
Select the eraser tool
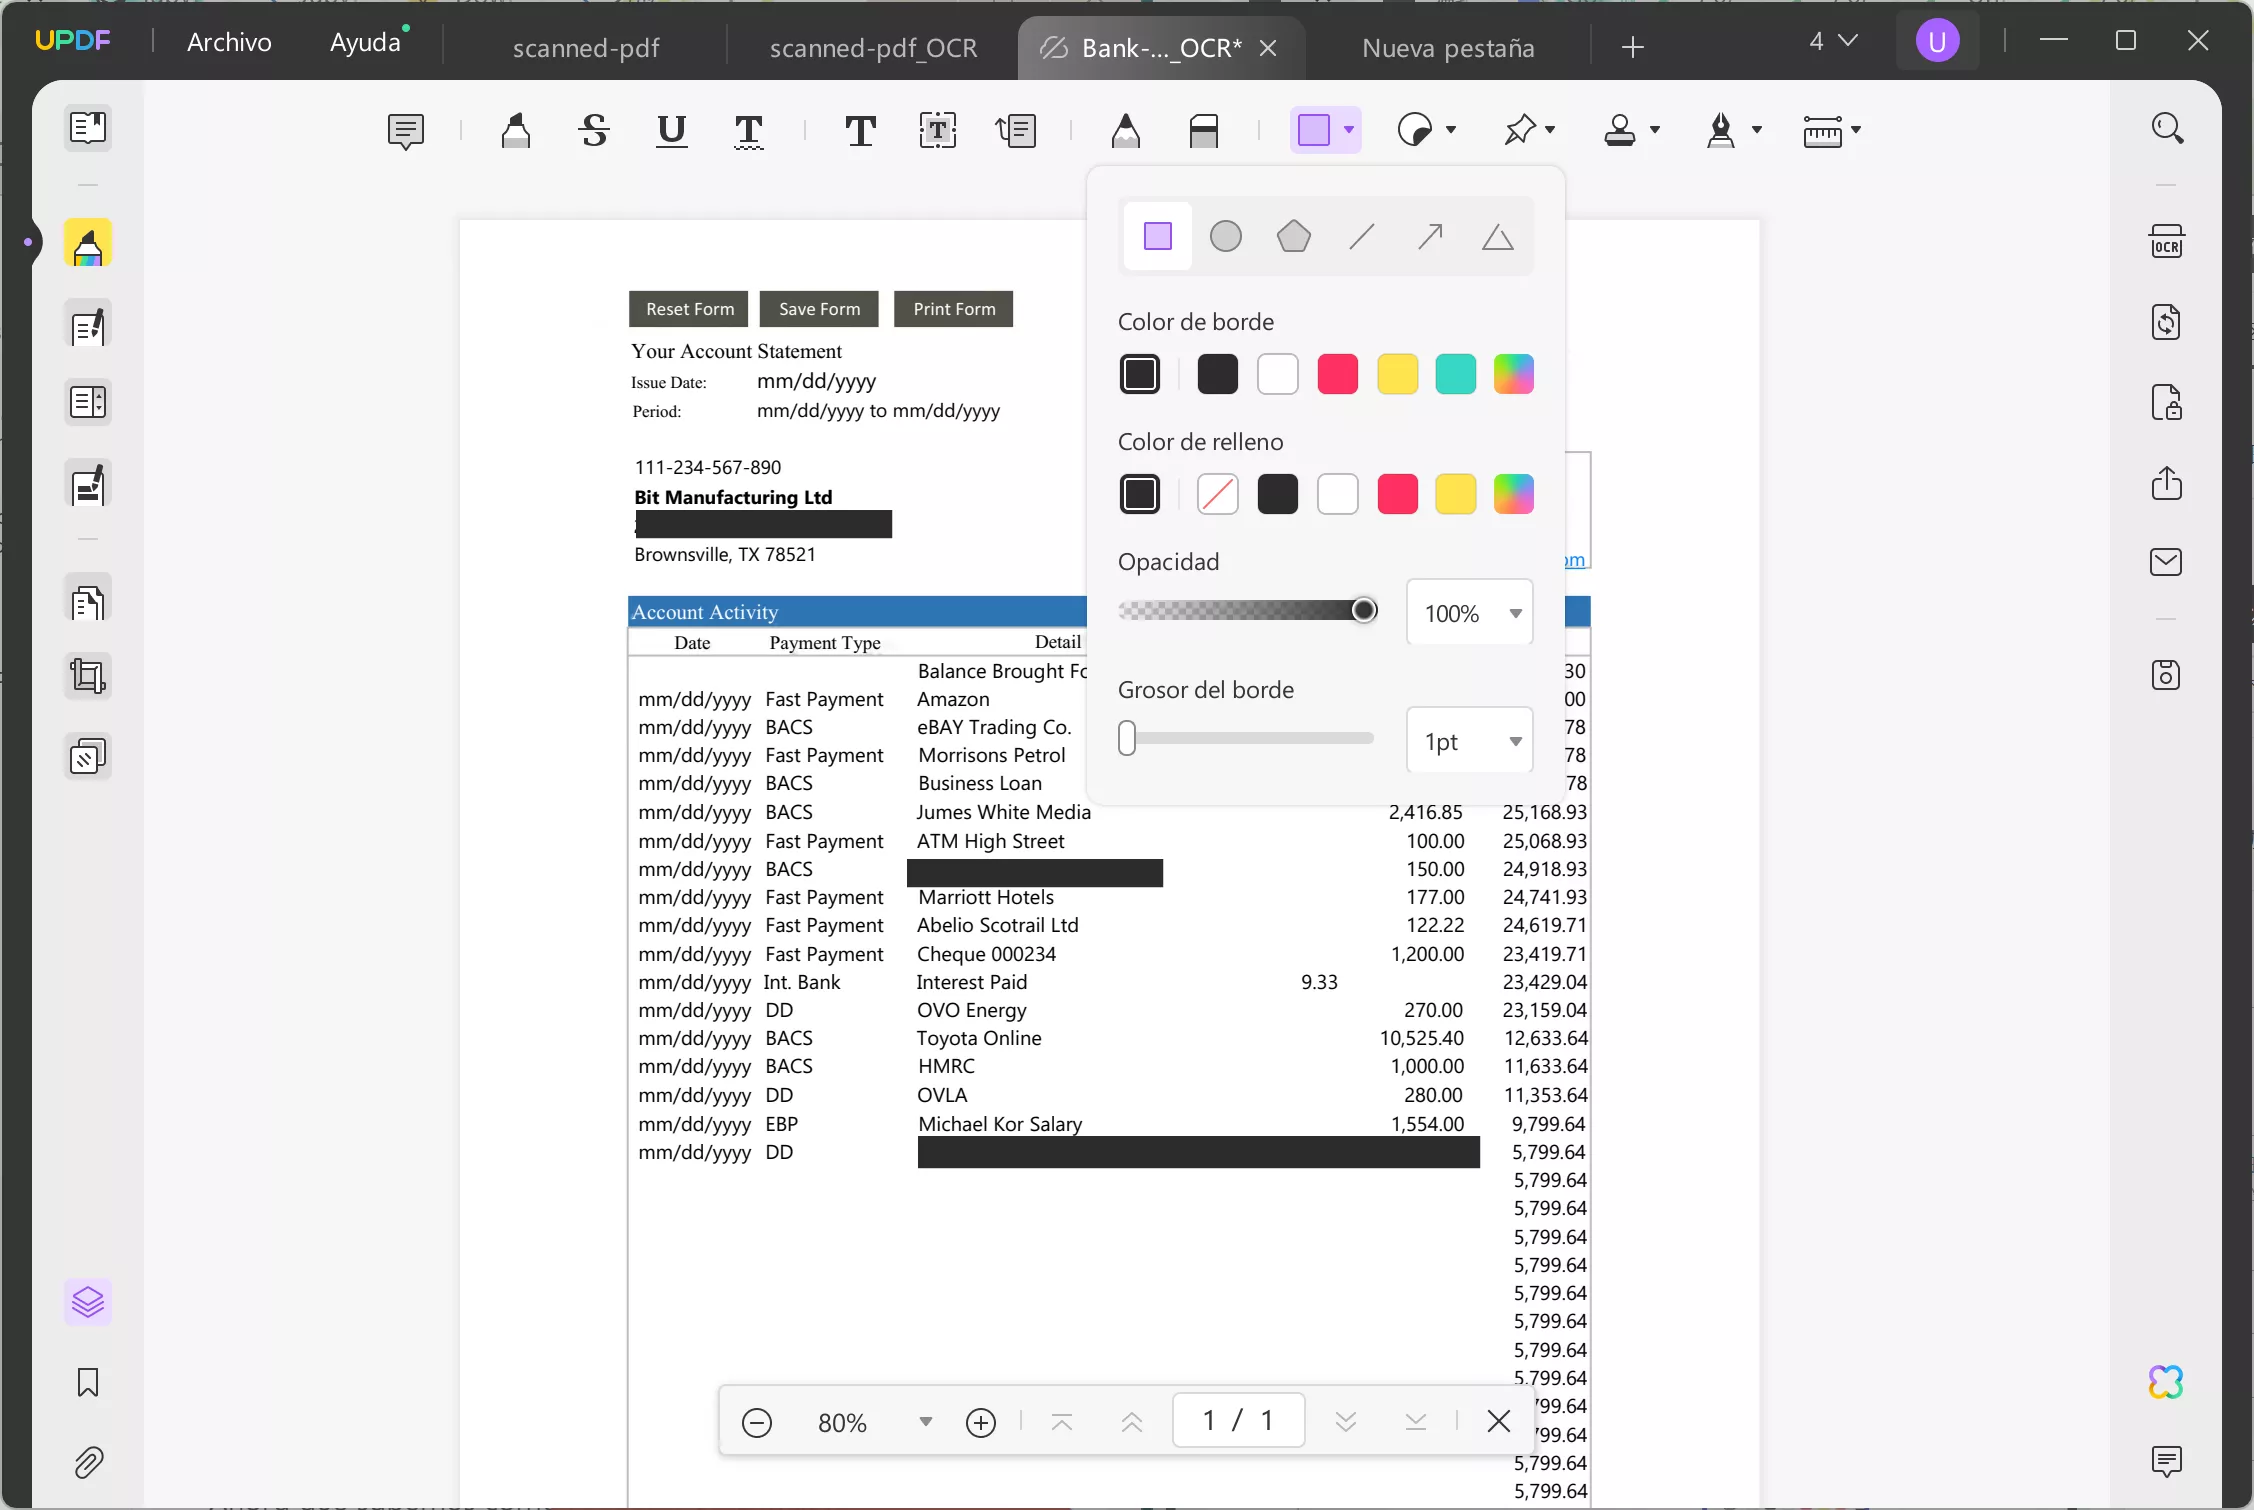coord(1204,131)
